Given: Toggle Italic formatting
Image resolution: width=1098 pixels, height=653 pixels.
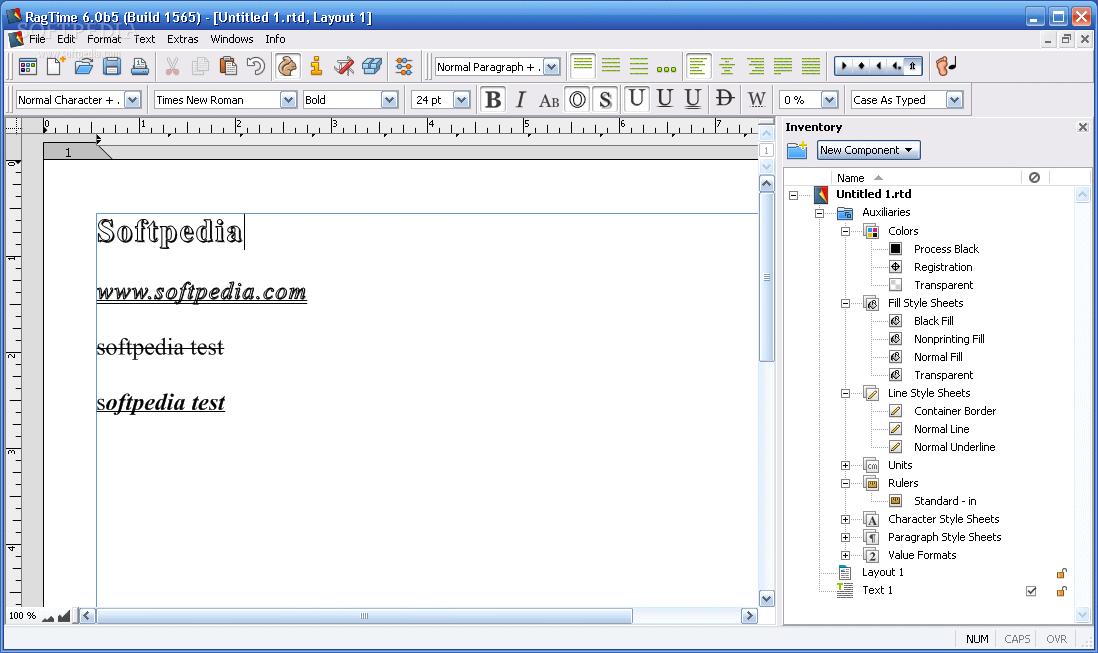Looking at the screenshot, I should pos(520,99).
